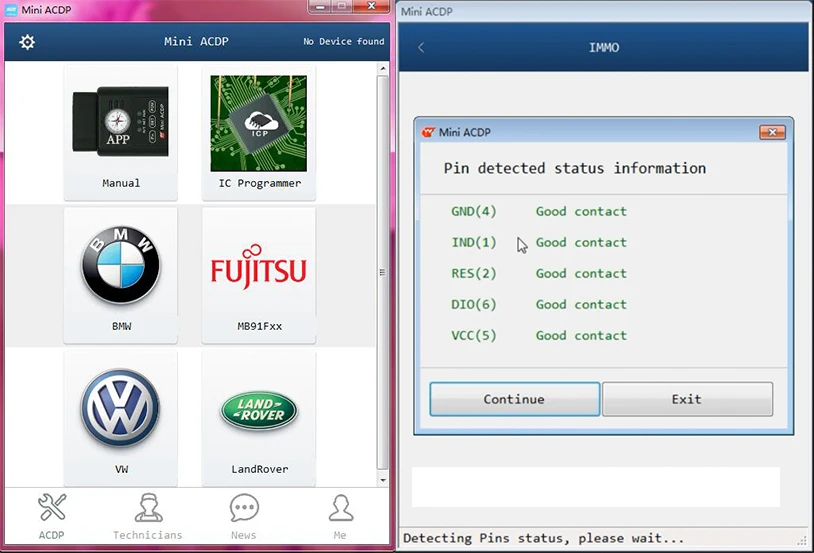The height and width of the screenshot is (553, 814).
Task: Click the IMMO title in right window
Action: tap(604, 48)
